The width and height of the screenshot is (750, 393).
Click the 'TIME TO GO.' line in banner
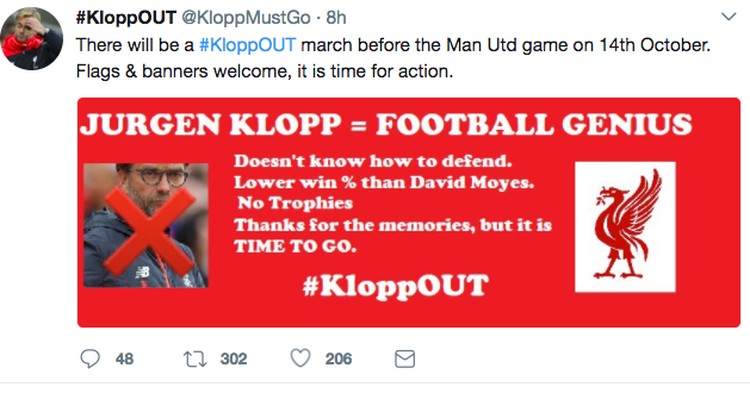295,246
